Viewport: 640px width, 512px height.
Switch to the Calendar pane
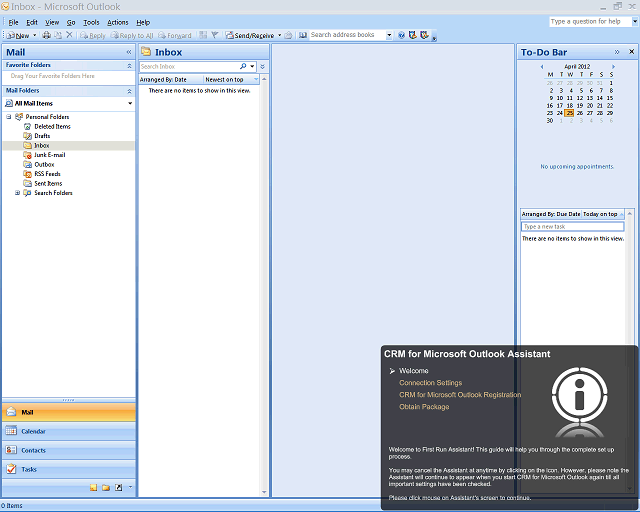(69, 432)
